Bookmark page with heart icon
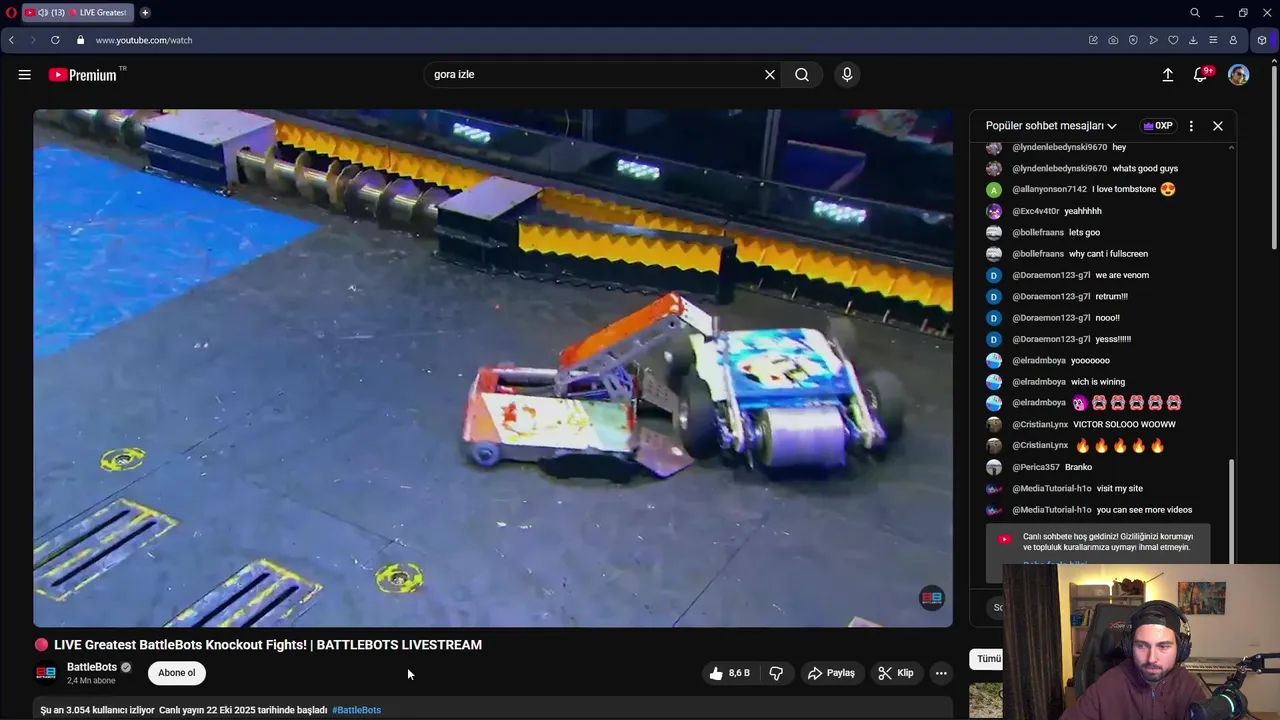 pos(1173,40)
